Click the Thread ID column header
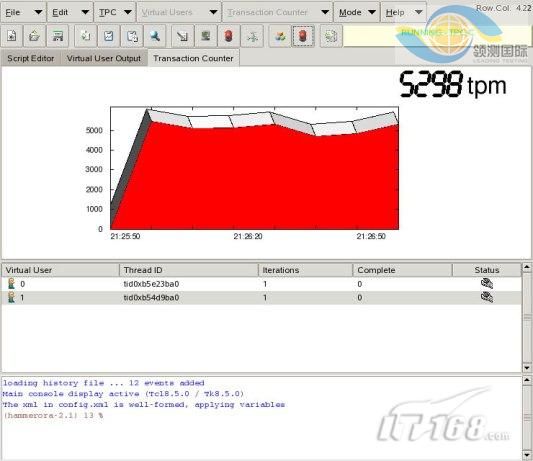The width and height of the screenshot is (533, 461). [189, 270]
